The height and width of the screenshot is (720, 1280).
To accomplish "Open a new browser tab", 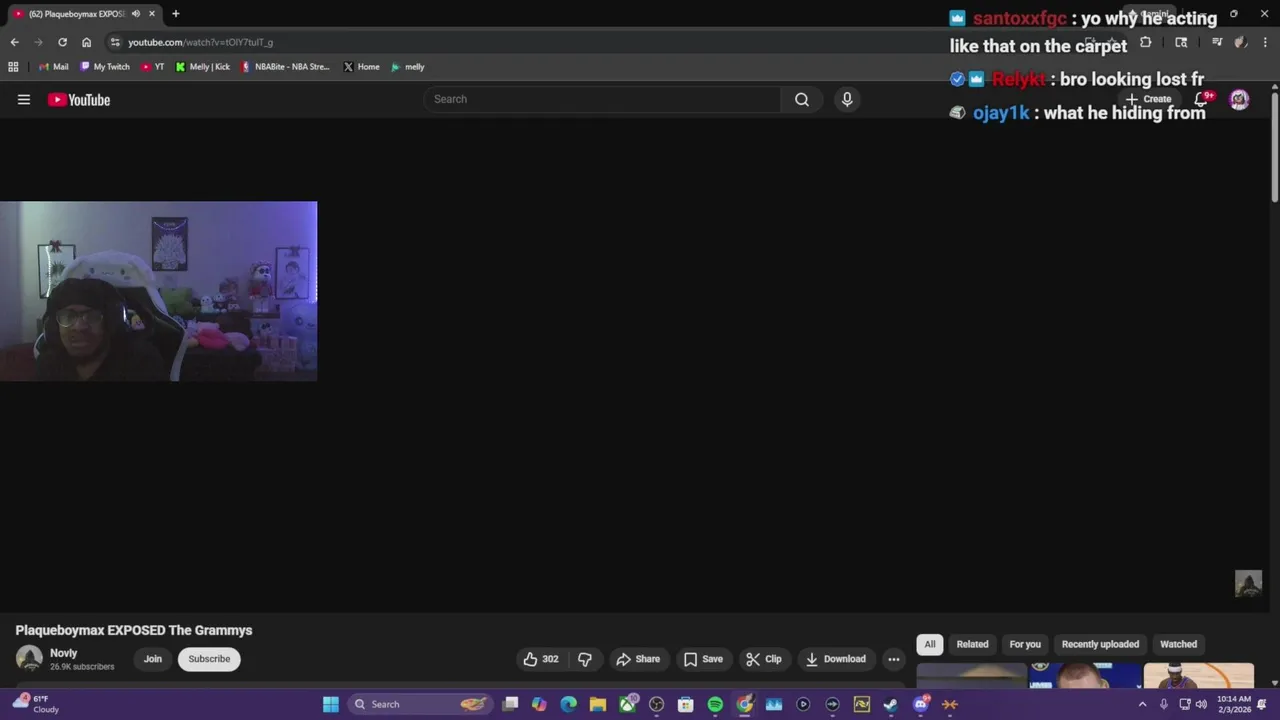I will 175,14.
